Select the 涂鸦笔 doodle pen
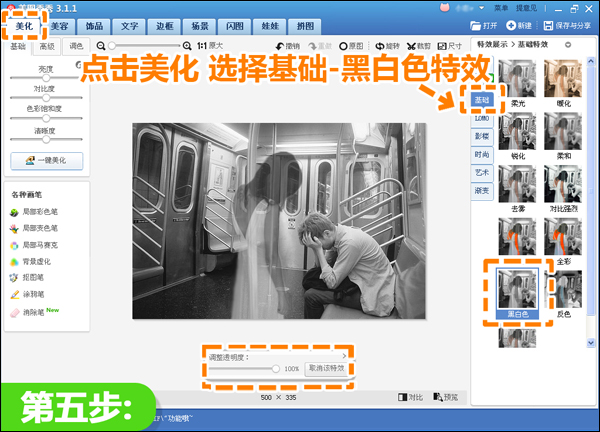This screenshot has height=432, width=600. point(27,294)
